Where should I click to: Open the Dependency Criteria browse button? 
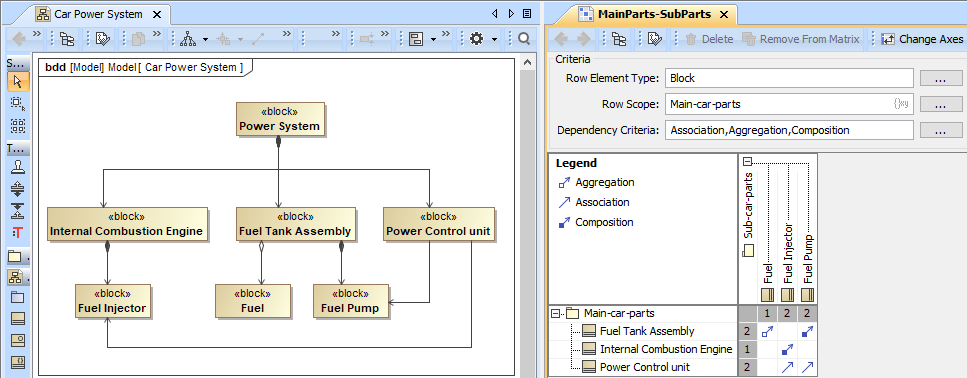(940, 130)
